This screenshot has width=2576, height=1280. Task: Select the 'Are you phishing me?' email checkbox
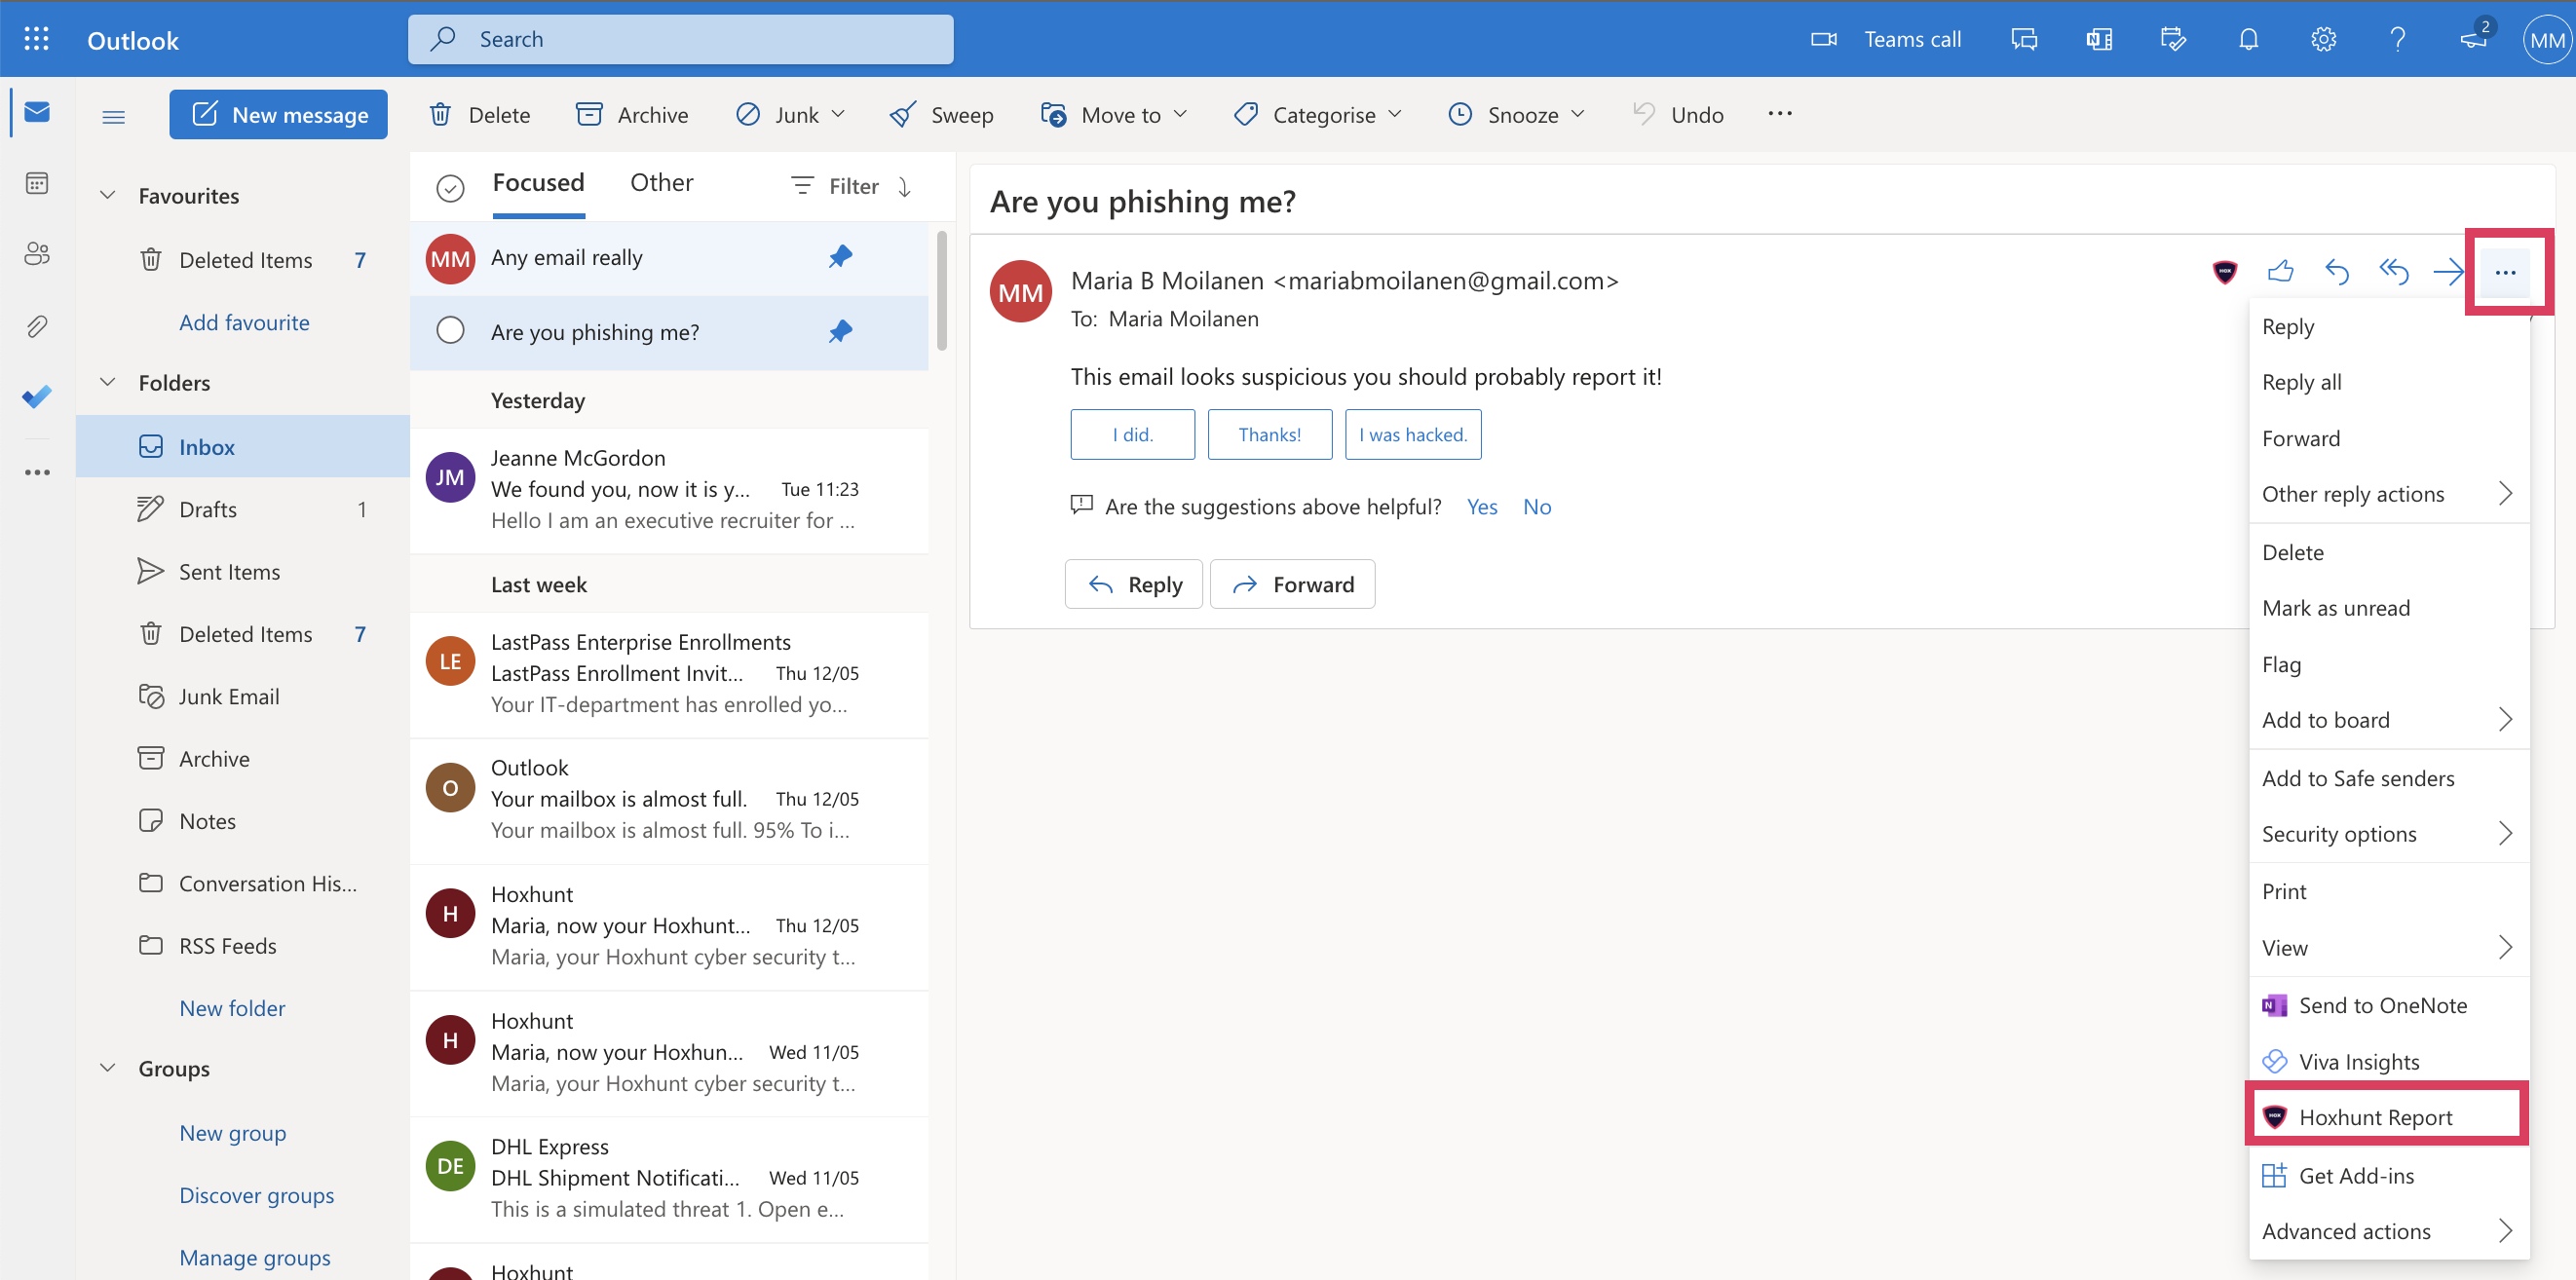point(451,331)
